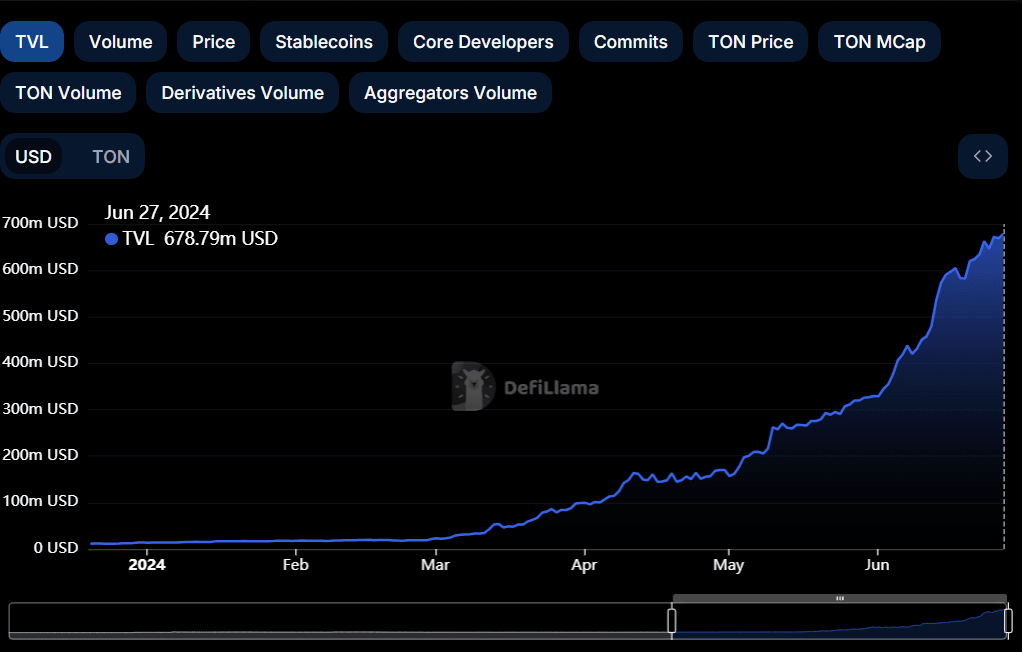Switch to the Volume tab
Screen dimensions: 1022x652
(x=120, y=41)
